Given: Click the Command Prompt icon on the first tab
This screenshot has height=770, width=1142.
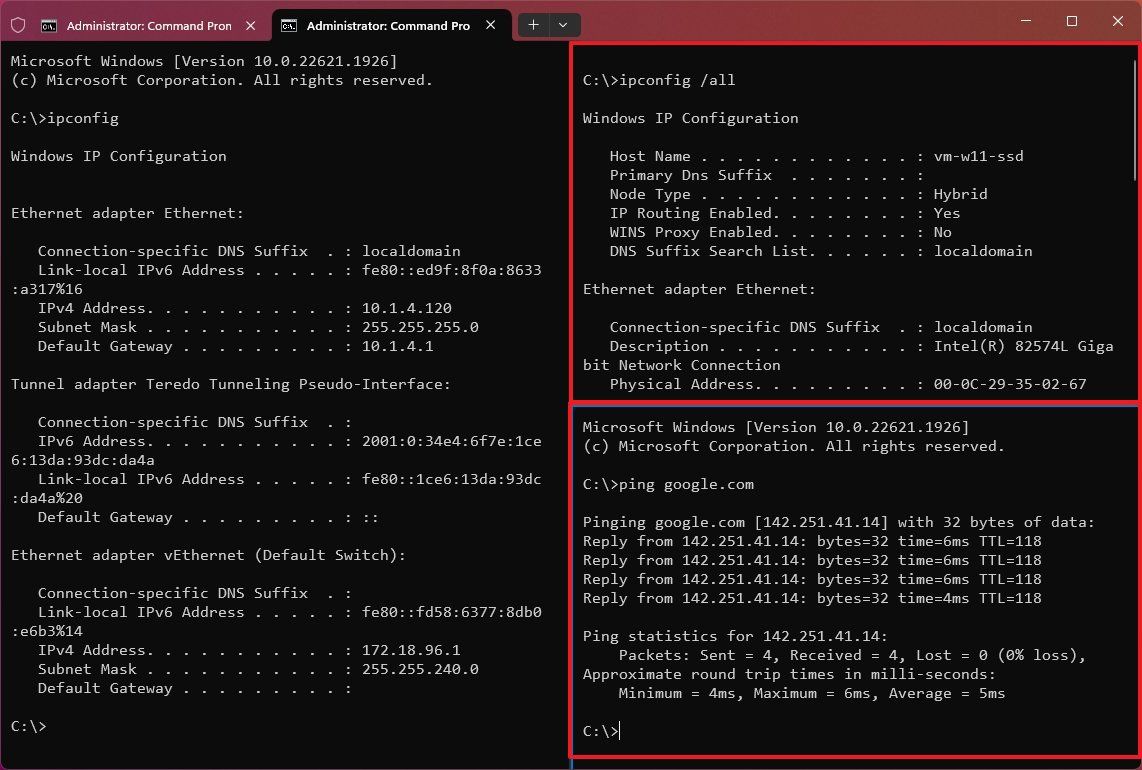Looking at the screenshot, I should pyautogui.click(x=50, y=25).
